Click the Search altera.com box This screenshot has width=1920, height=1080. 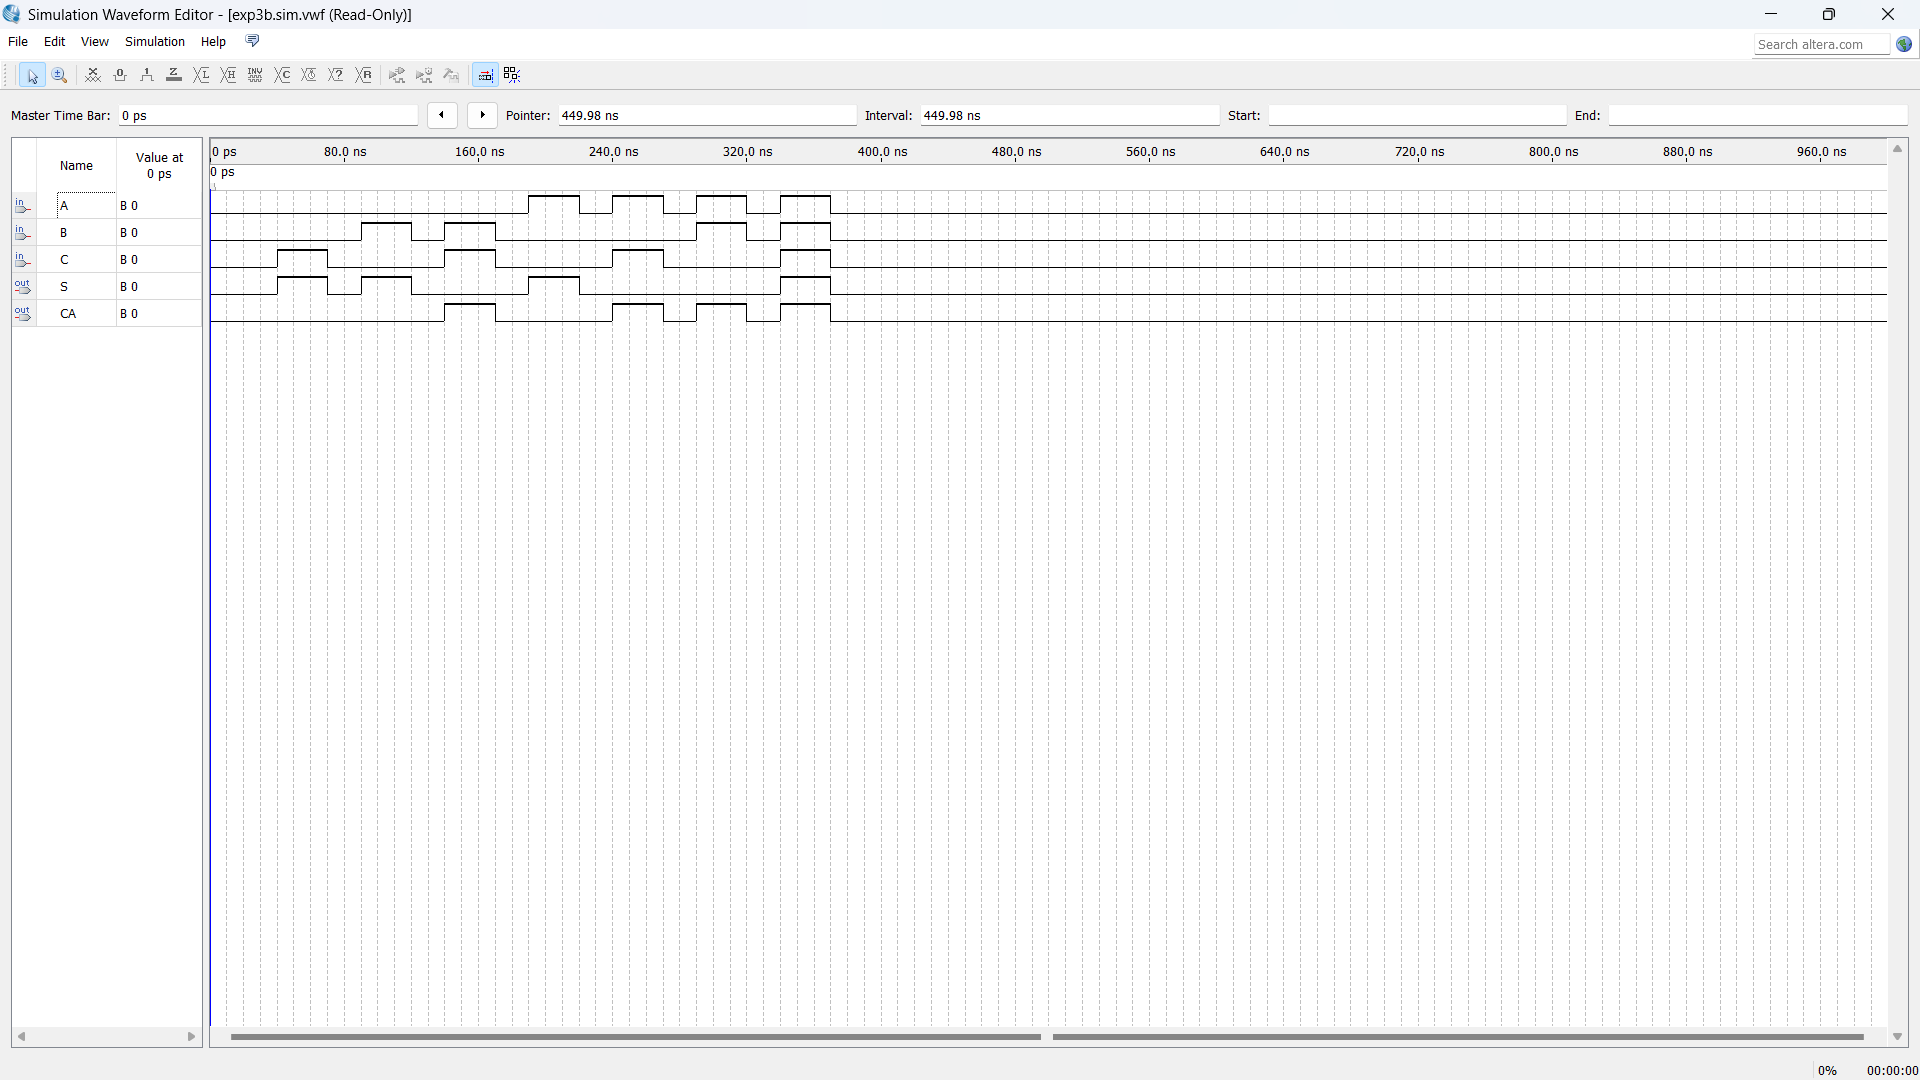pyautogui.click(x=1820, y=44)
